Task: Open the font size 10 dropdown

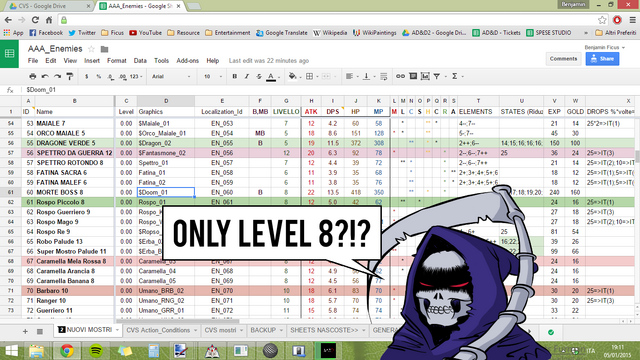Action: pyautogui.click(x=213, y=76)
